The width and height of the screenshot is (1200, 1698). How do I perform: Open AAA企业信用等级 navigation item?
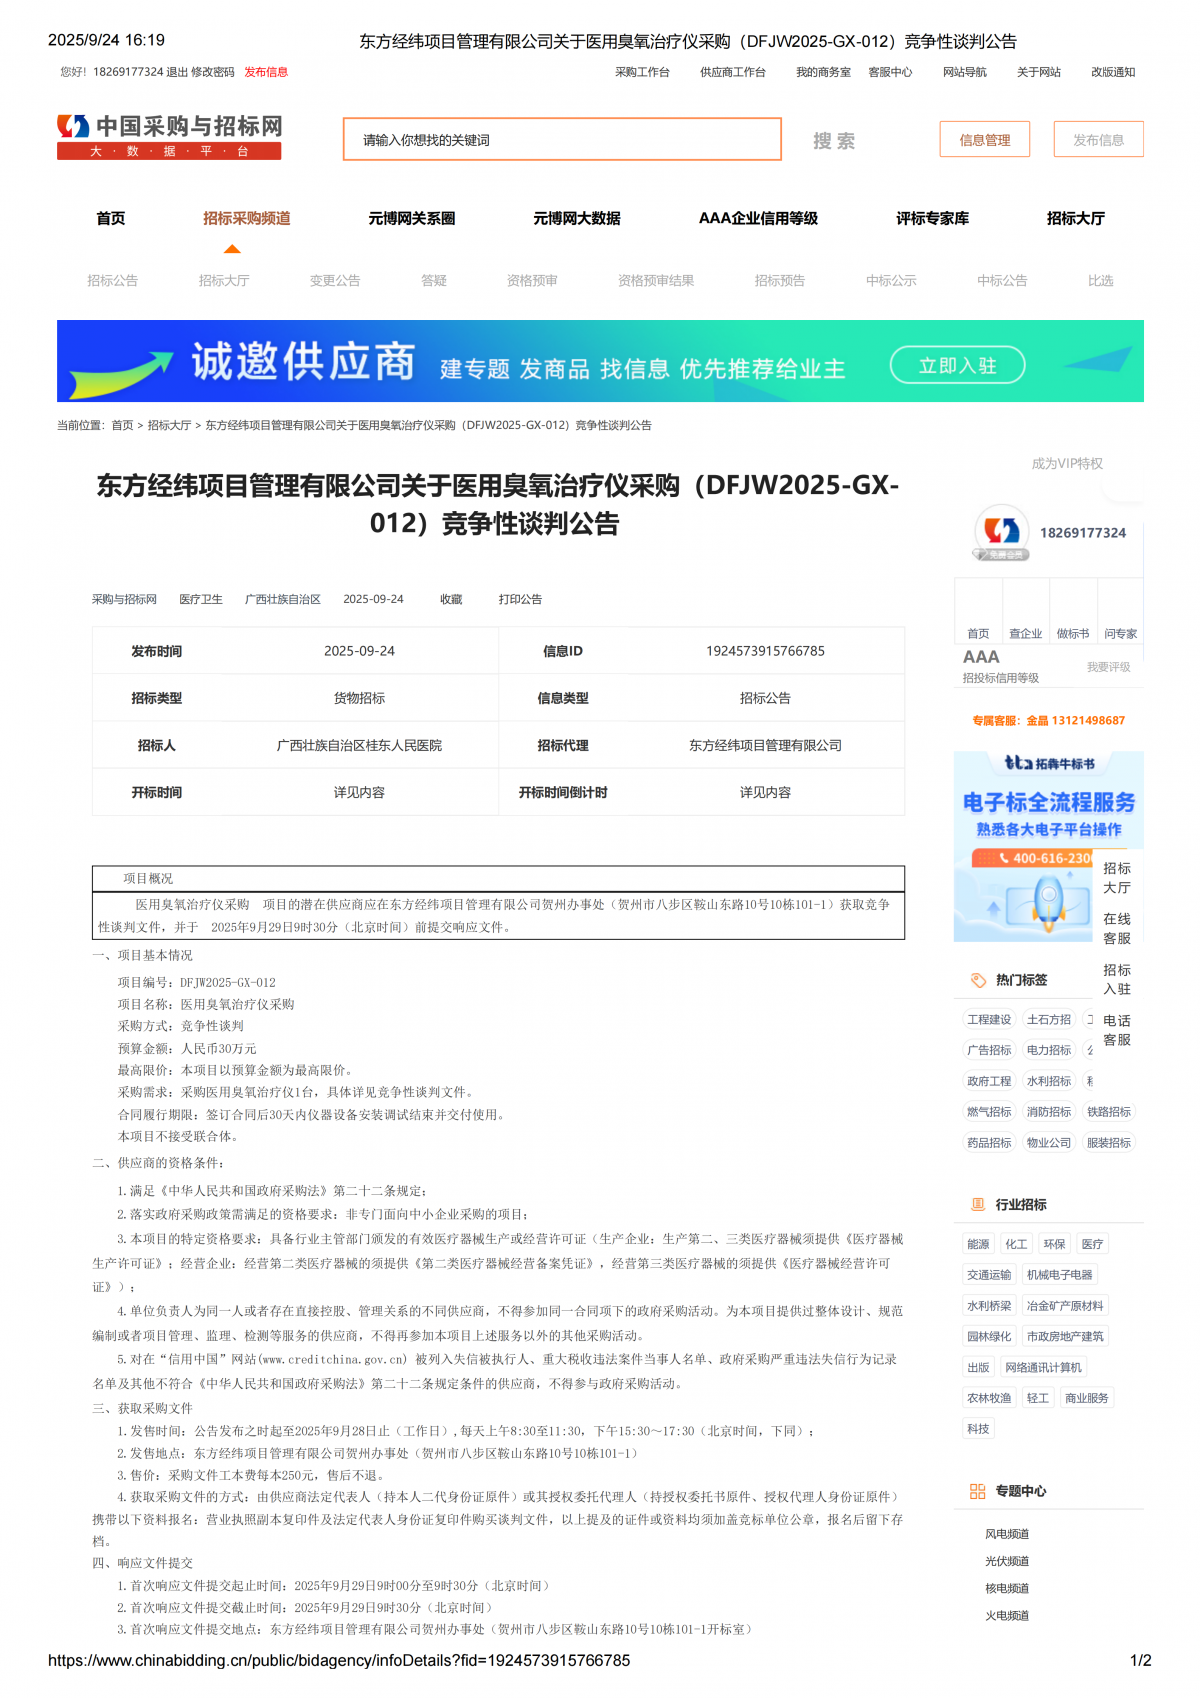tap(758, 218)
